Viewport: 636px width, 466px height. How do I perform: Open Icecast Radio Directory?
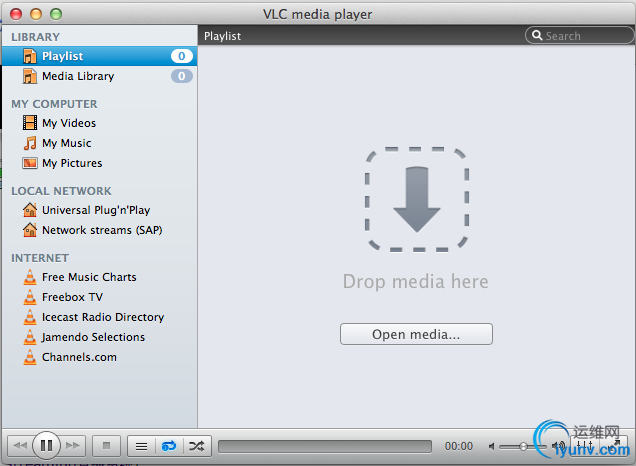tap(103, 317)
